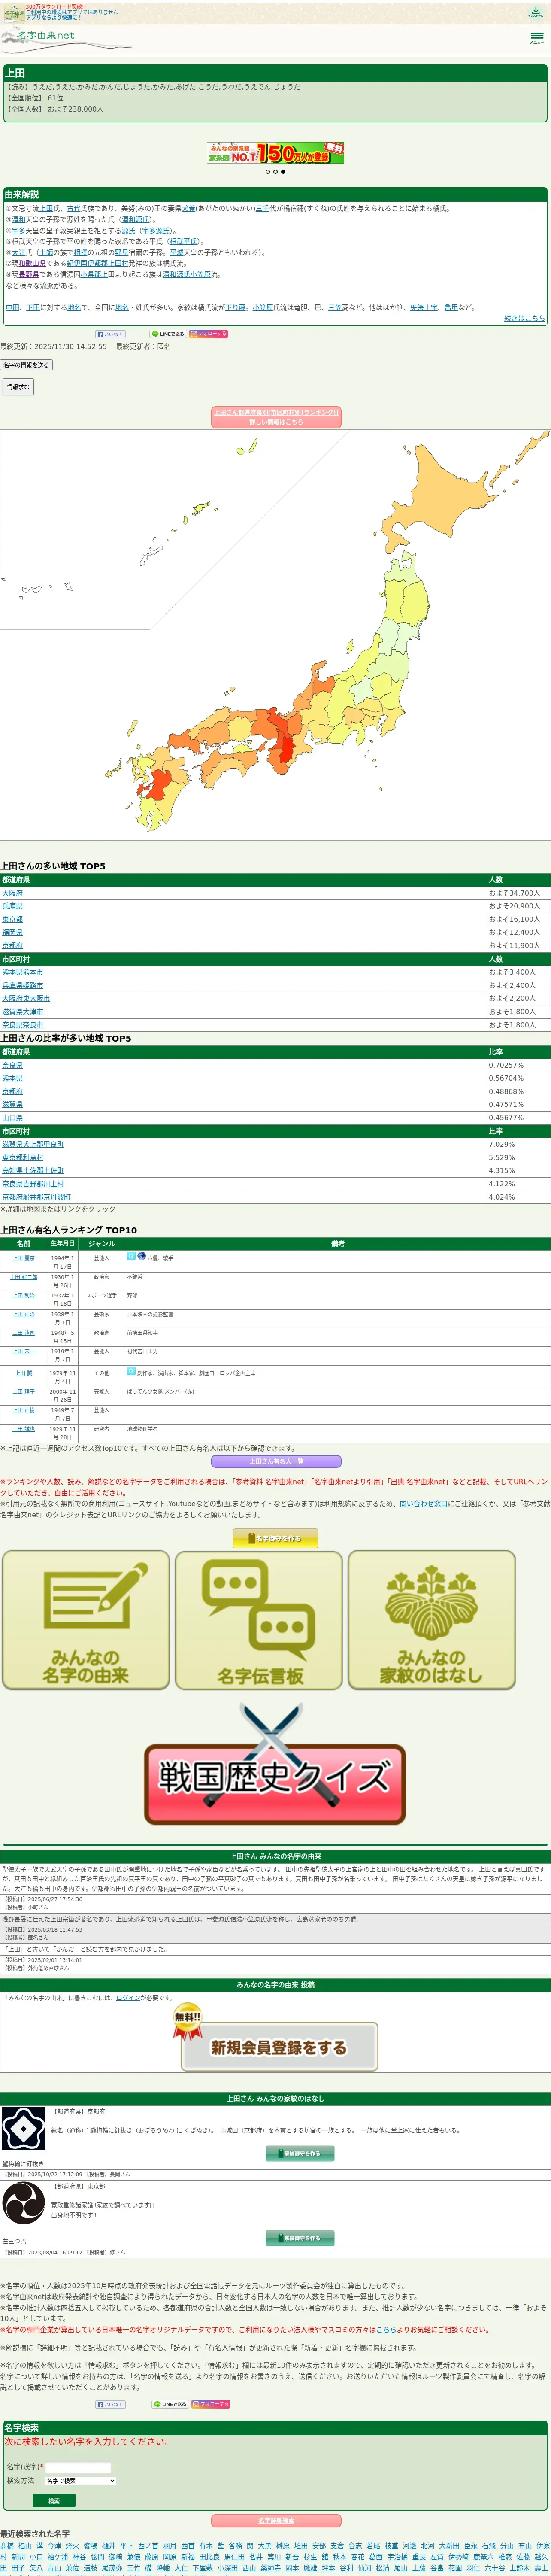Click the green 検索 button
Viewport: 551px width, 2576px height.
click(x=54, y=2501)
